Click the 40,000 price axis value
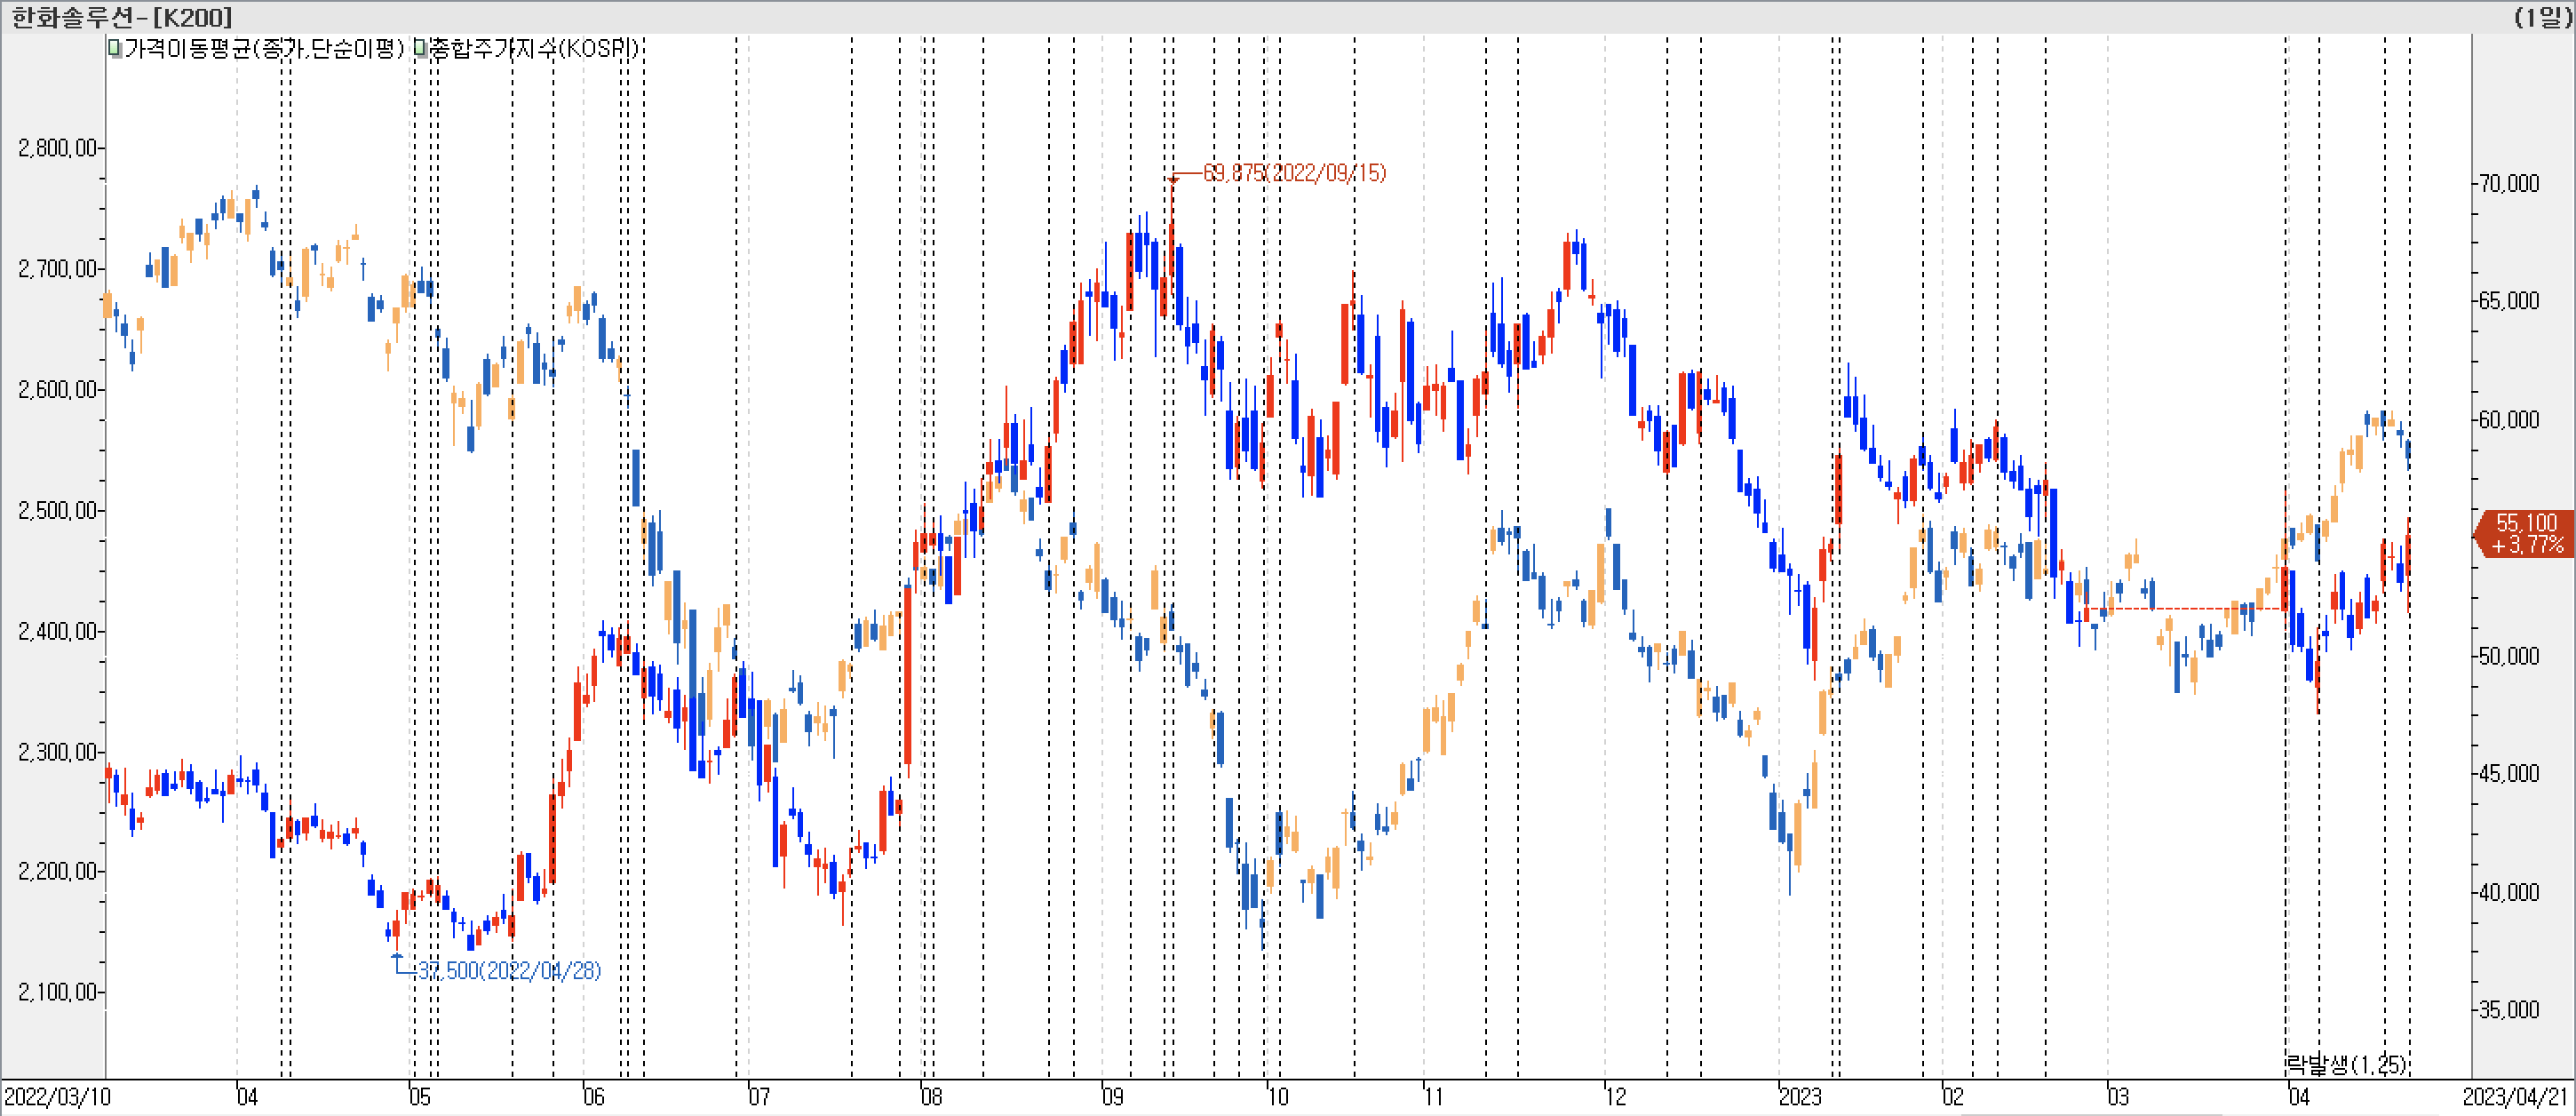Viewport: 2576px width, 1116px height. [2509, 892]
